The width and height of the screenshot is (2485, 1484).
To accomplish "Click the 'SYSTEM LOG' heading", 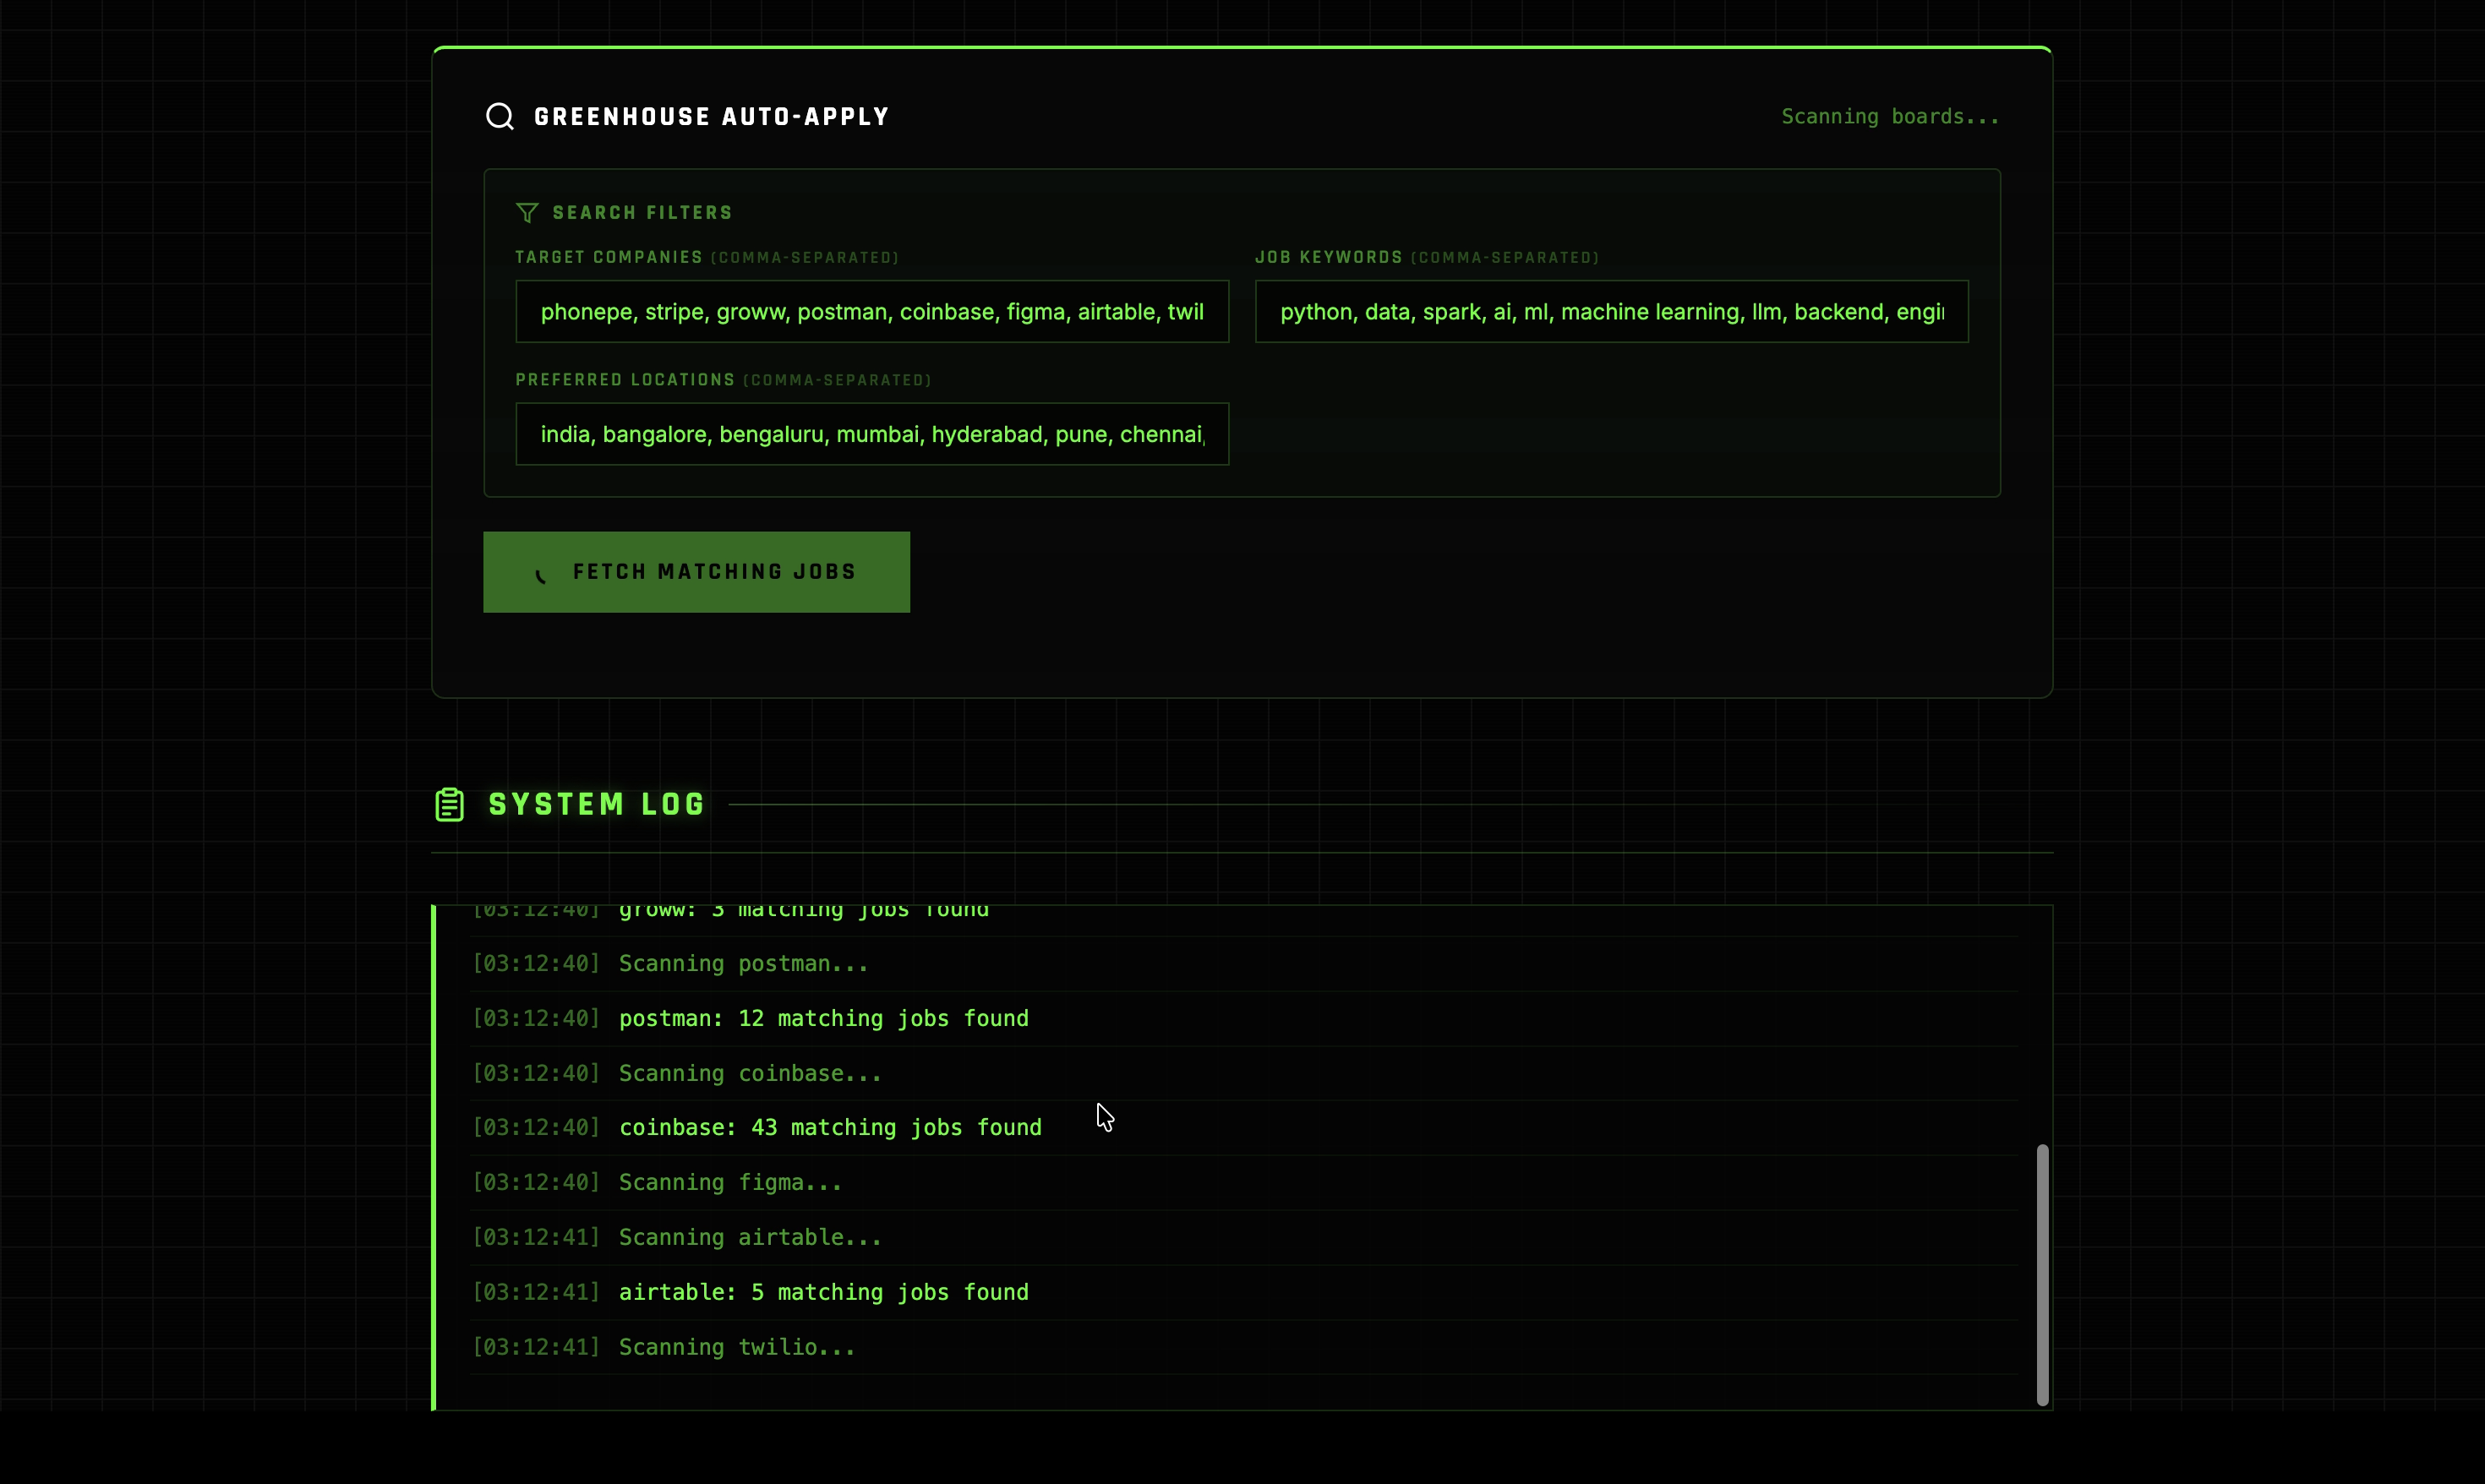I will coord(597,804).
